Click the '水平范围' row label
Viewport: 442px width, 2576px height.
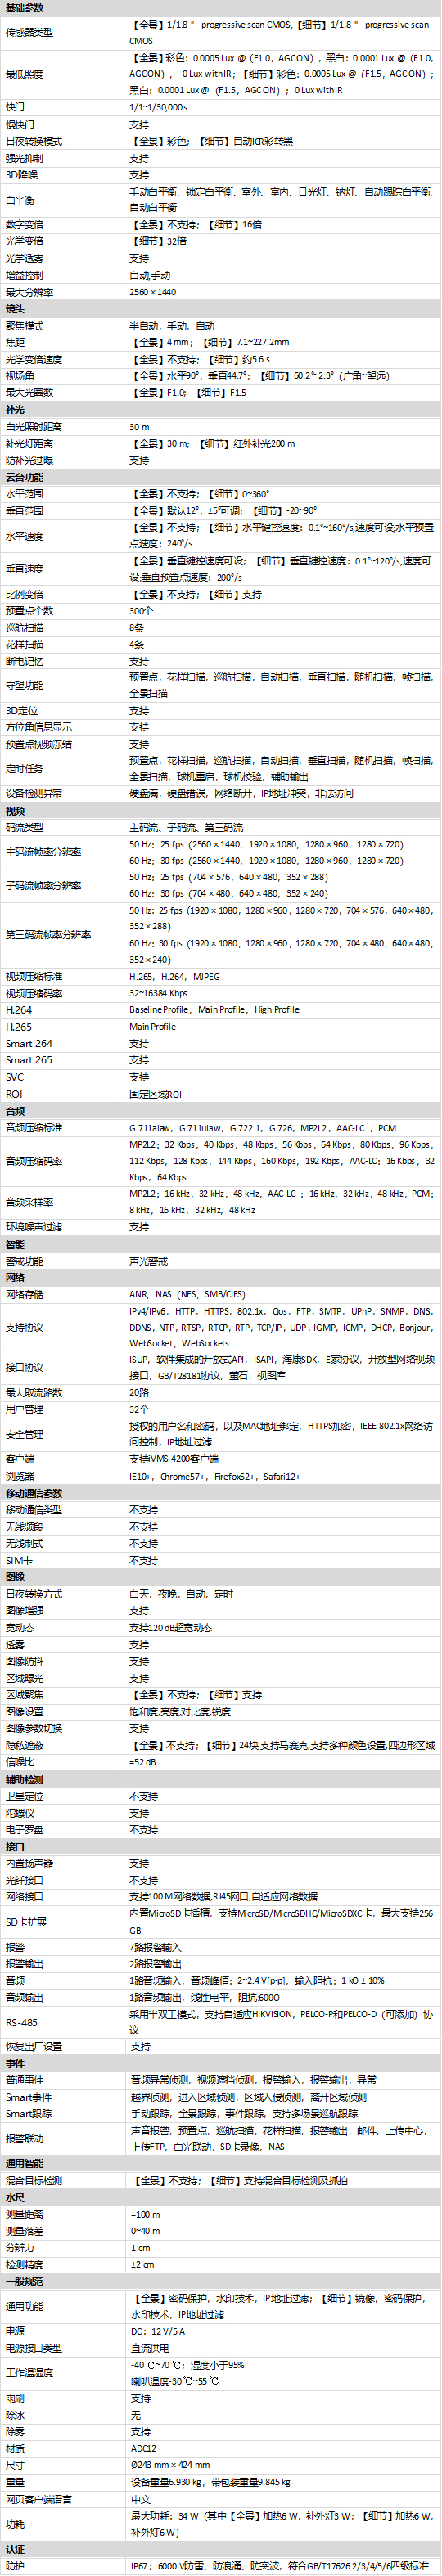click(x=25, y=494)
